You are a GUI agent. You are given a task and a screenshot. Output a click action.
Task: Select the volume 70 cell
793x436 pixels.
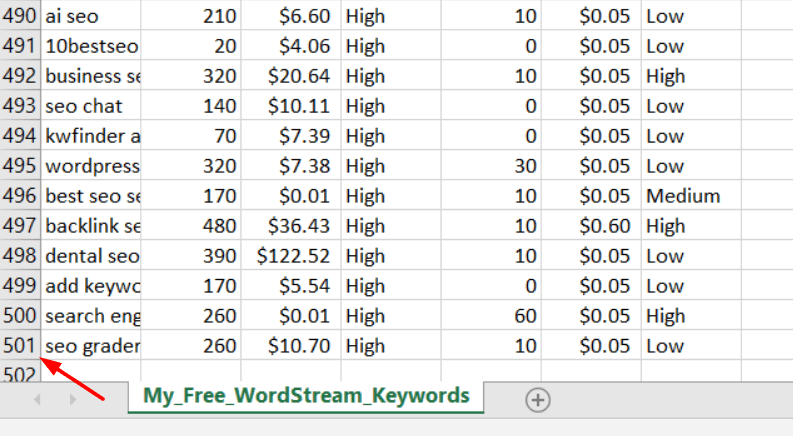(191, 136)
